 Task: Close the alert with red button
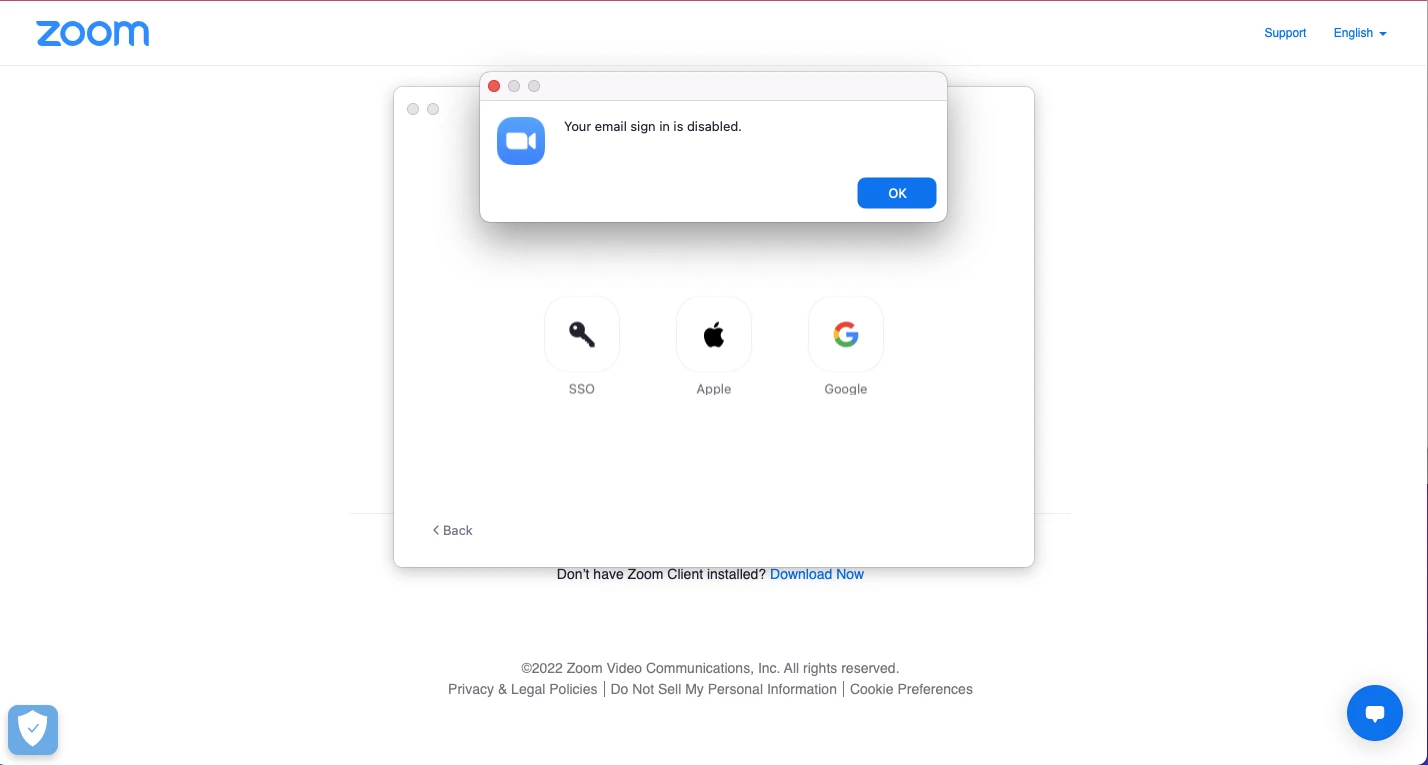tap(494, 86)
